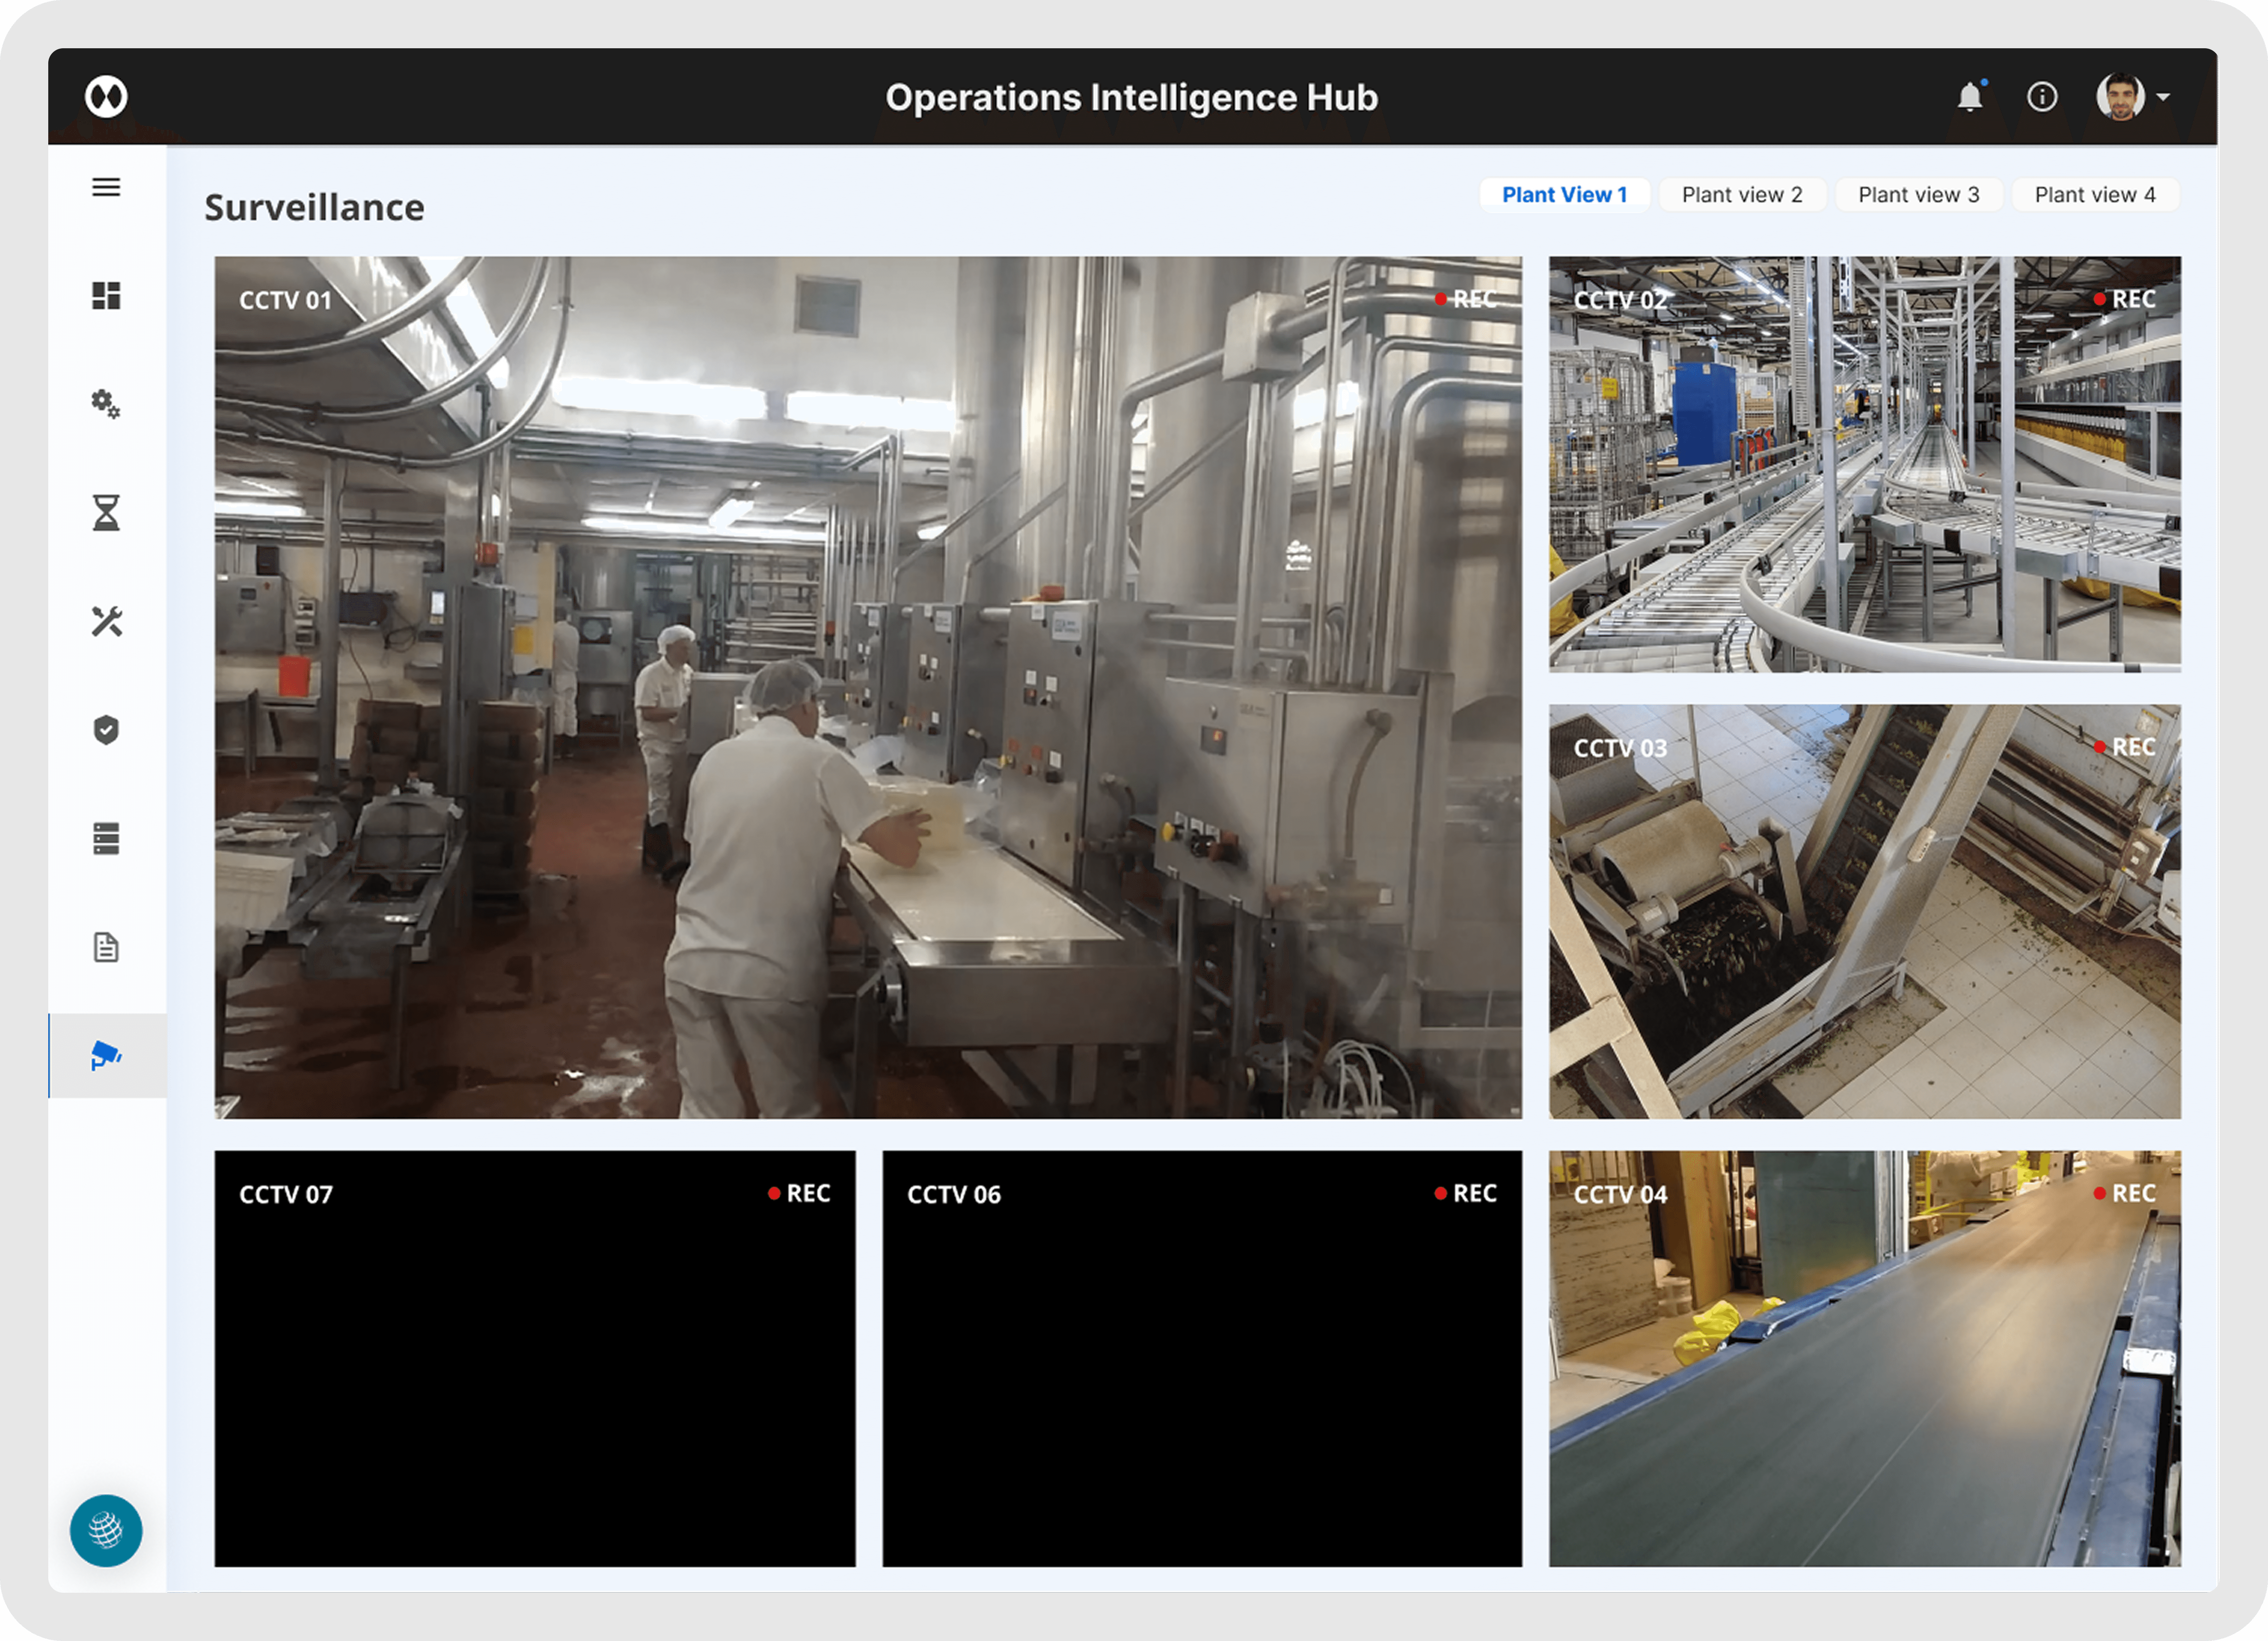Click the company logo in header
The height and width of the screenshot is (1641, 2268).
click(106, 97)
